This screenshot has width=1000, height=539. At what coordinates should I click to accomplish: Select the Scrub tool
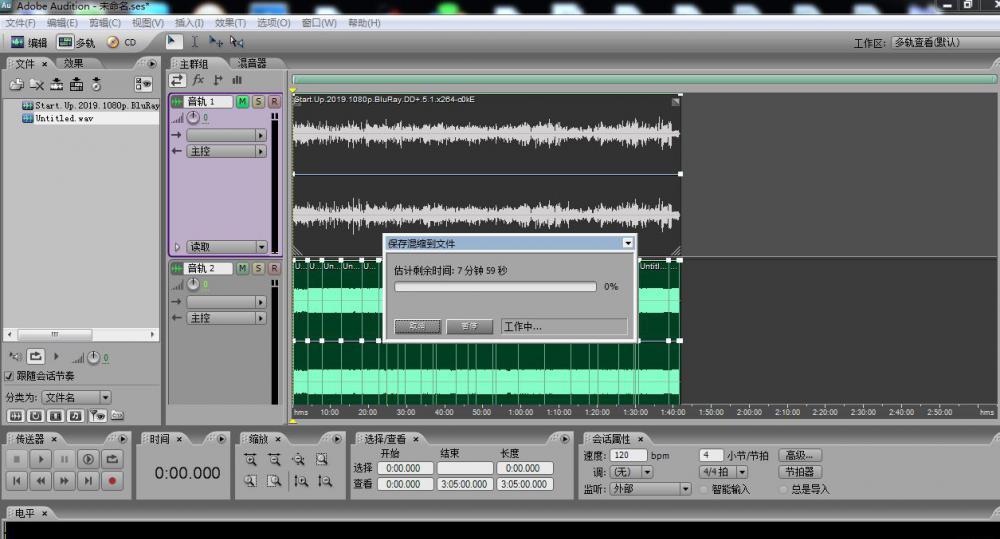237,42
